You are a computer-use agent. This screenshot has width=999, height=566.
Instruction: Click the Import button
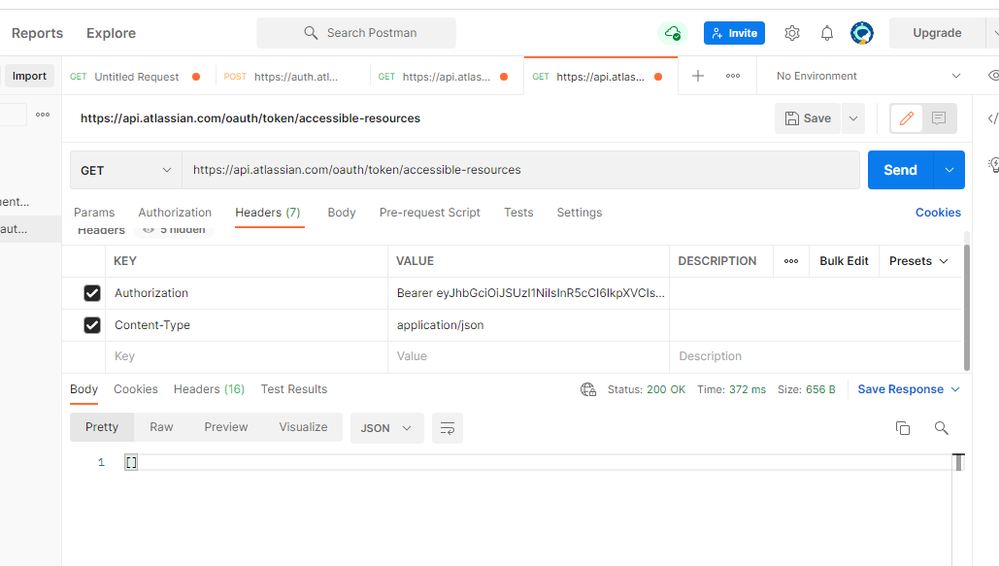[29, 76]
